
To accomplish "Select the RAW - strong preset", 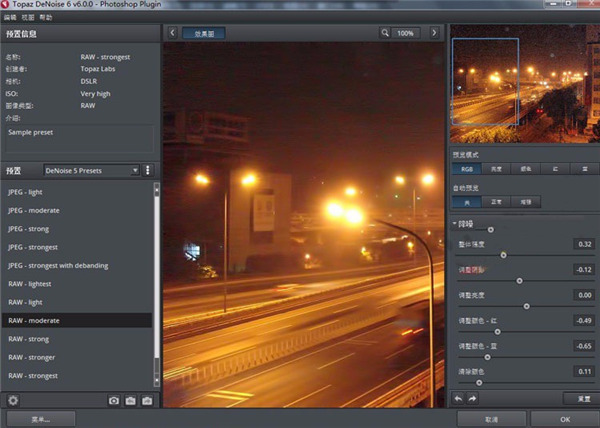I will (x=28, y=339).
